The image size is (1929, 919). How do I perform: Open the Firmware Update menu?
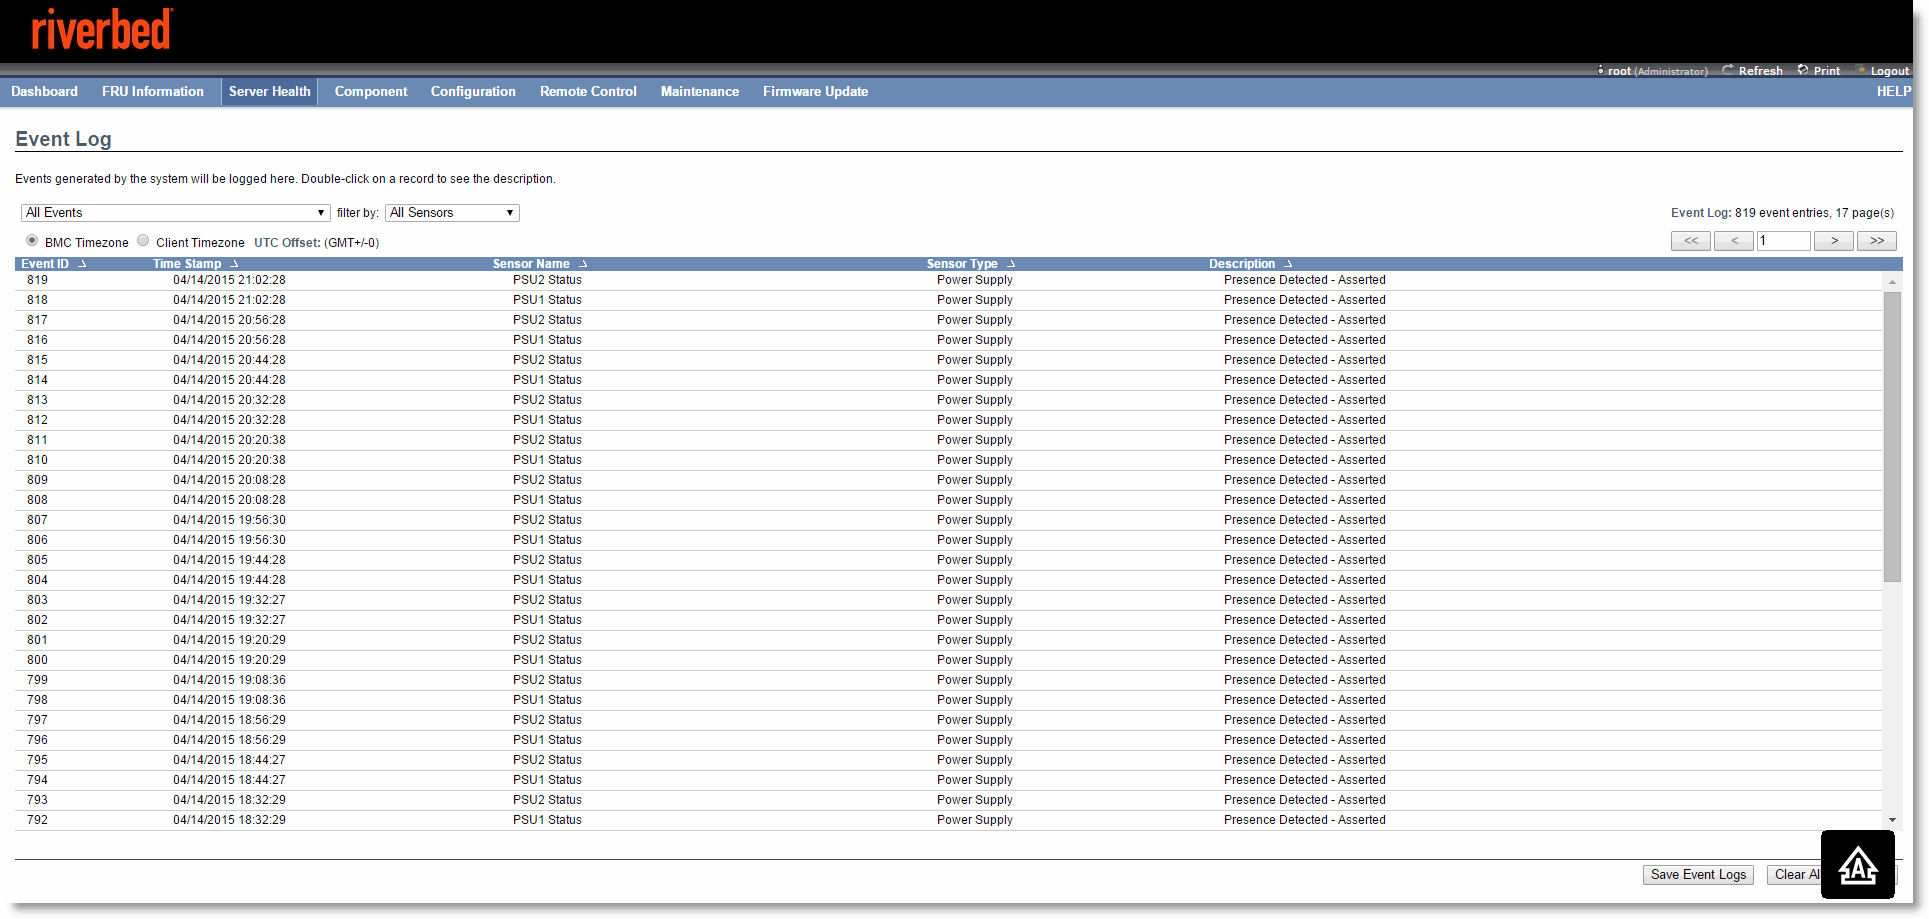(815, 91)
